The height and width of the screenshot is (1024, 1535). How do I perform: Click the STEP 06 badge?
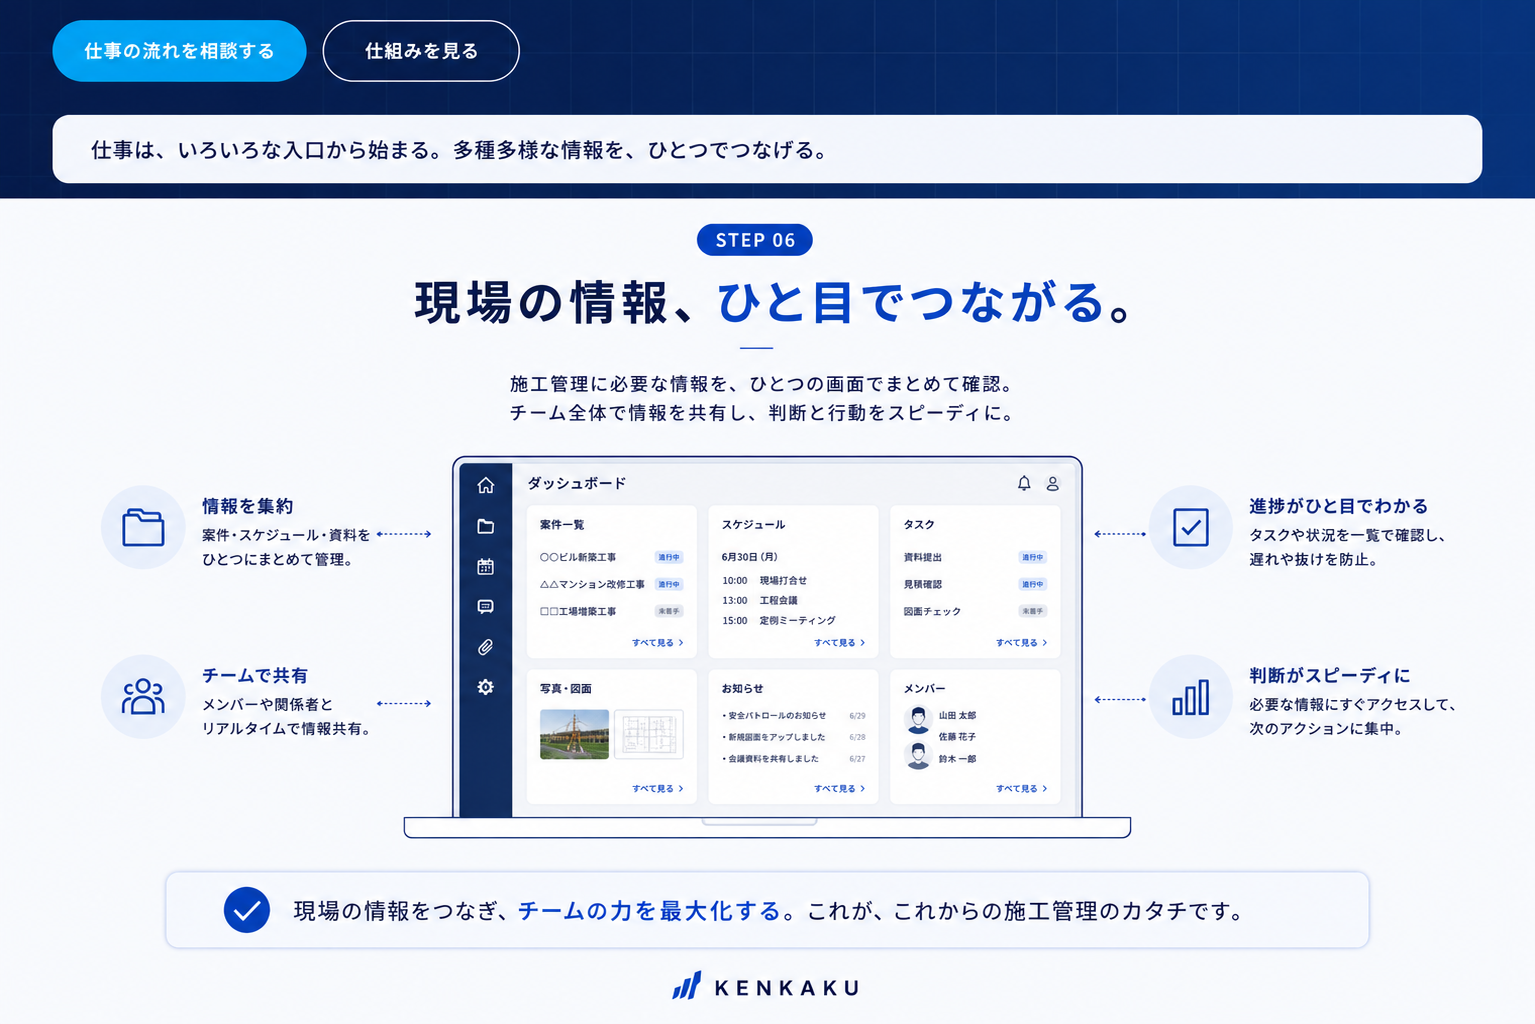pos(755,240)
